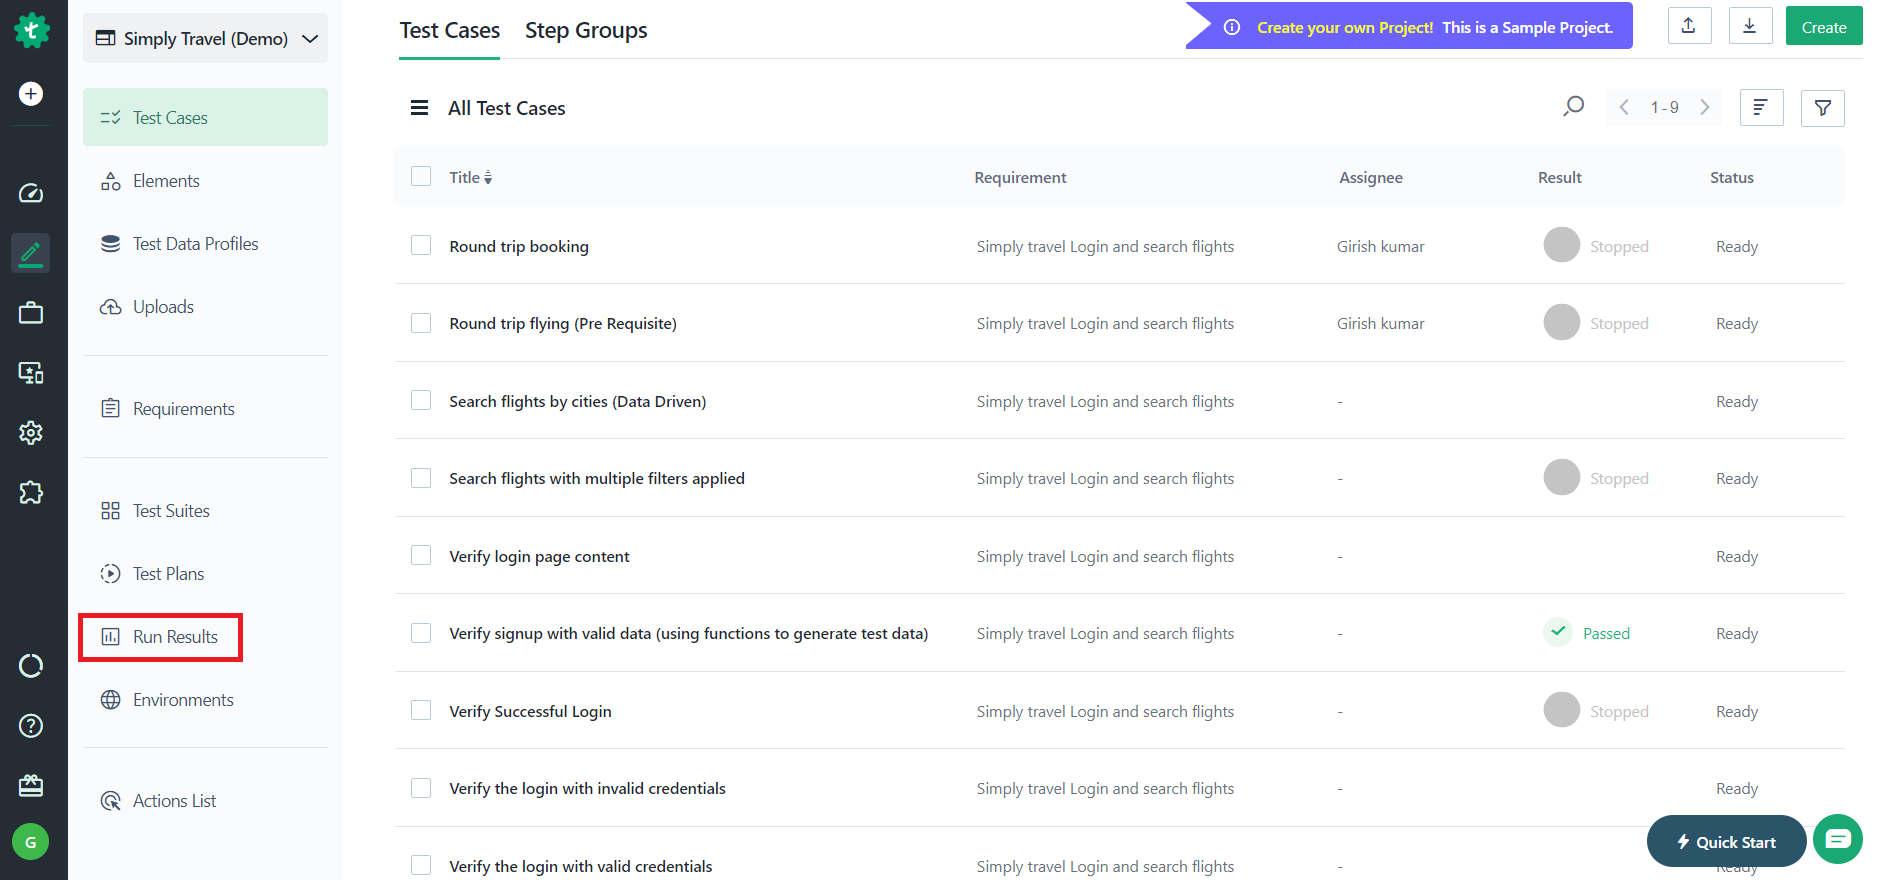Check the Verify login with invalid credentials checkbox
1896x880 pixels.
click(x=421, y=788)
